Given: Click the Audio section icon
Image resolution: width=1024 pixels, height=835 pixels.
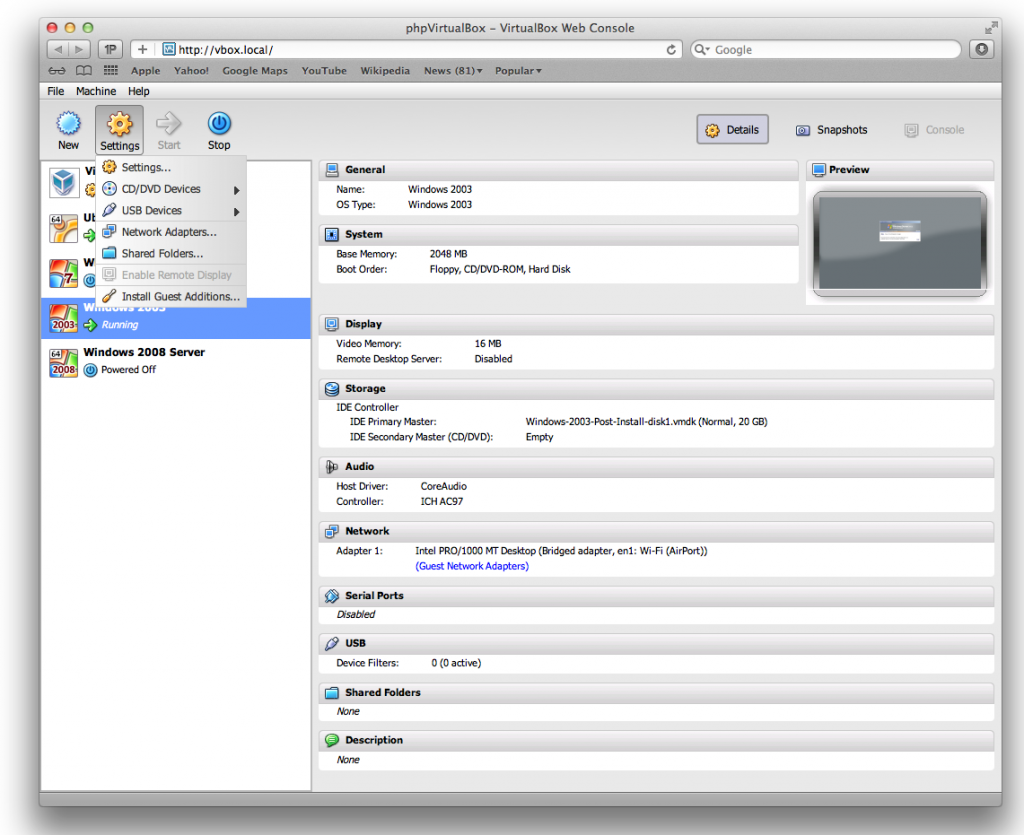Looking at the screenshot, I should 331,466.
